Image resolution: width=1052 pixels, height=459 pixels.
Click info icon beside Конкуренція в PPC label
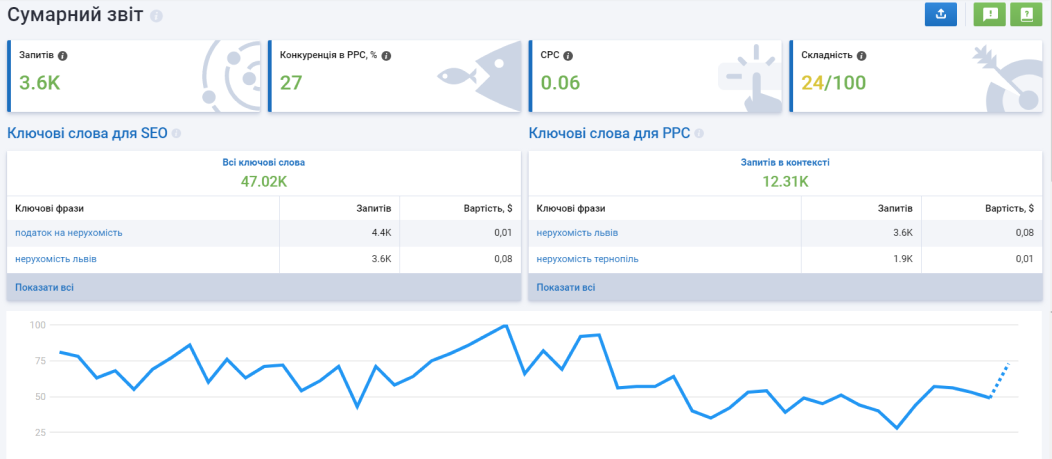(x=386, y=56)
